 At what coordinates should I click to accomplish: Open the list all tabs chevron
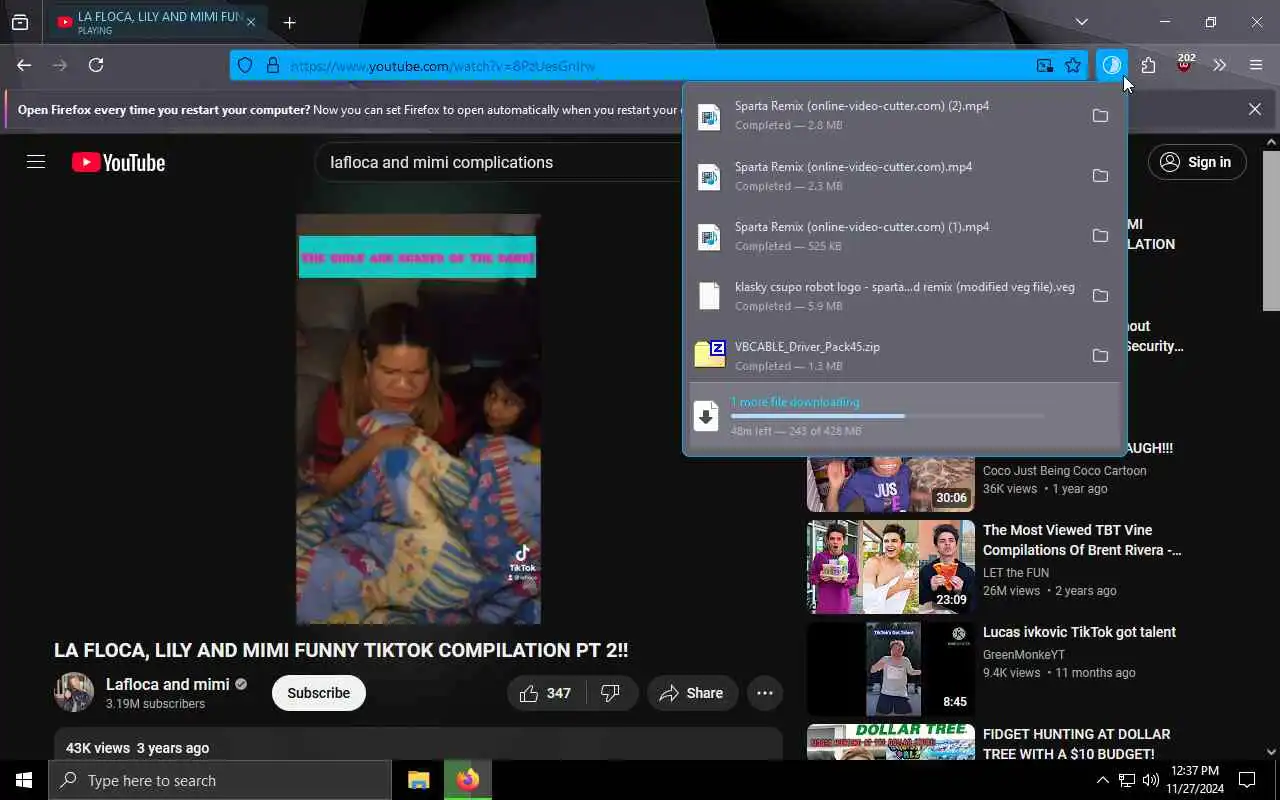tap(1081, 22)
